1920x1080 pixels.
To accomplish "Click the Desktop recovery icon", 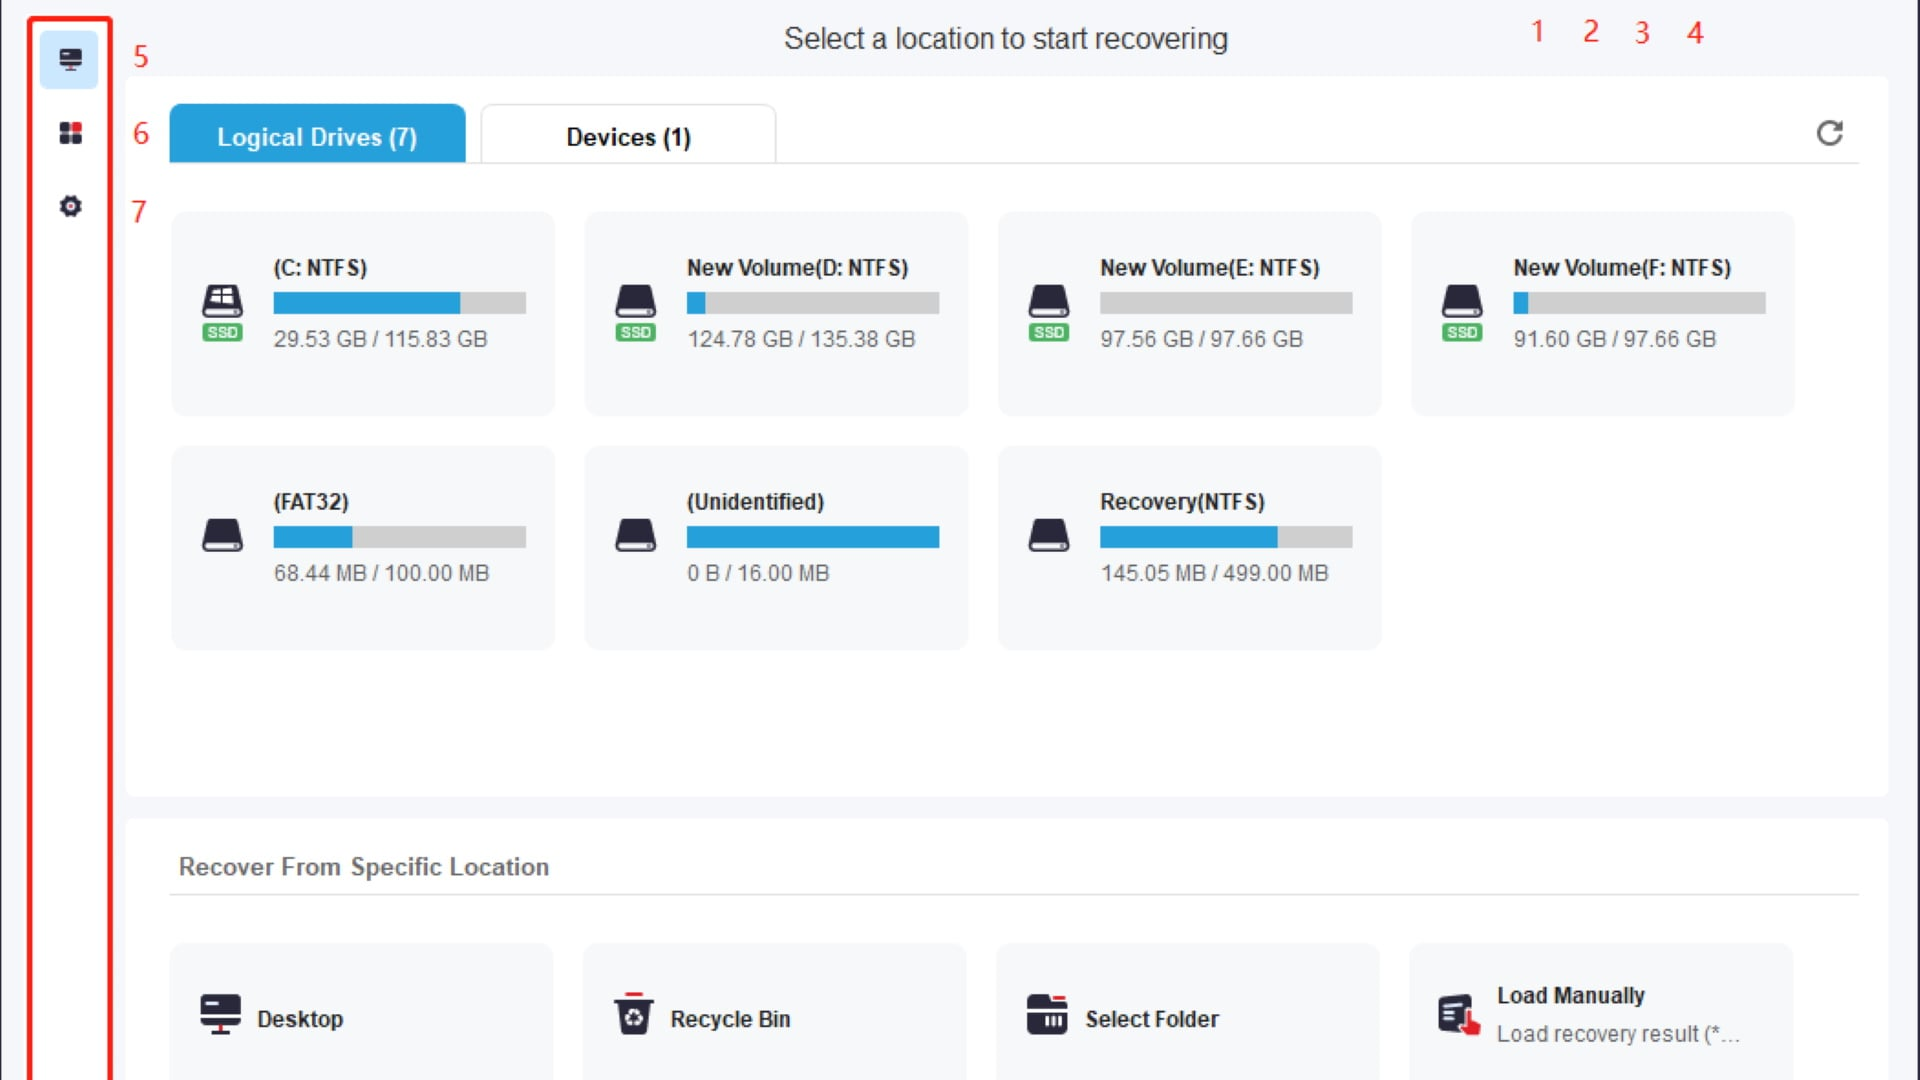I will [x=220, y=1014].
